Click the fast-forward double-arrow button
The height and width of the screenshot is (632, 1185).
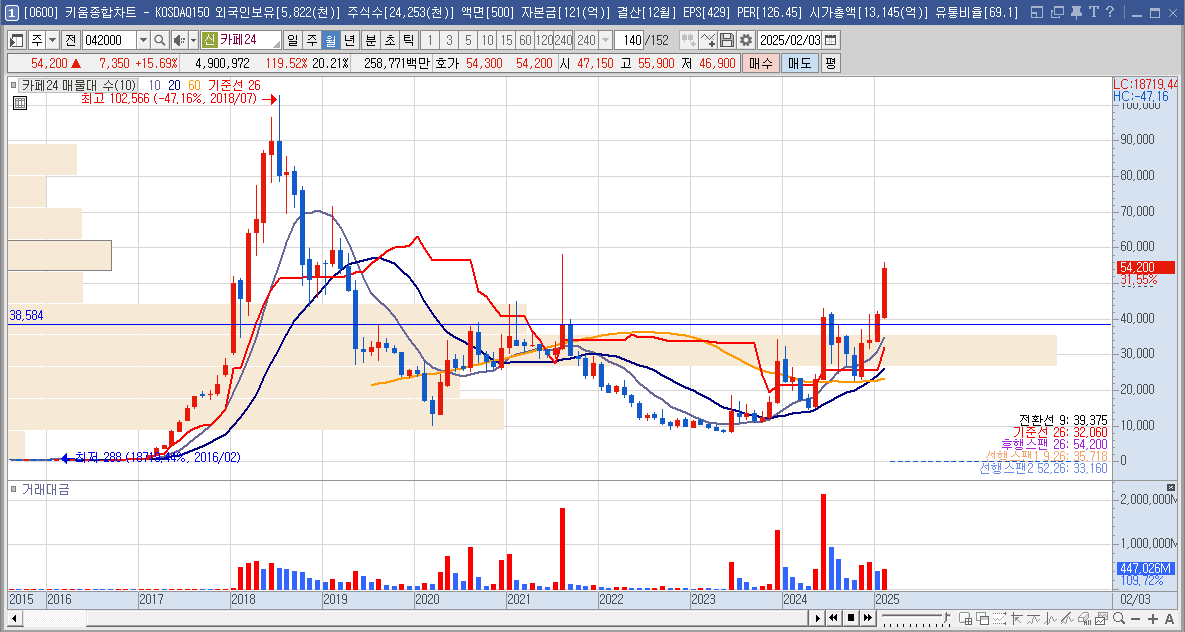click(x=868, y=618)
